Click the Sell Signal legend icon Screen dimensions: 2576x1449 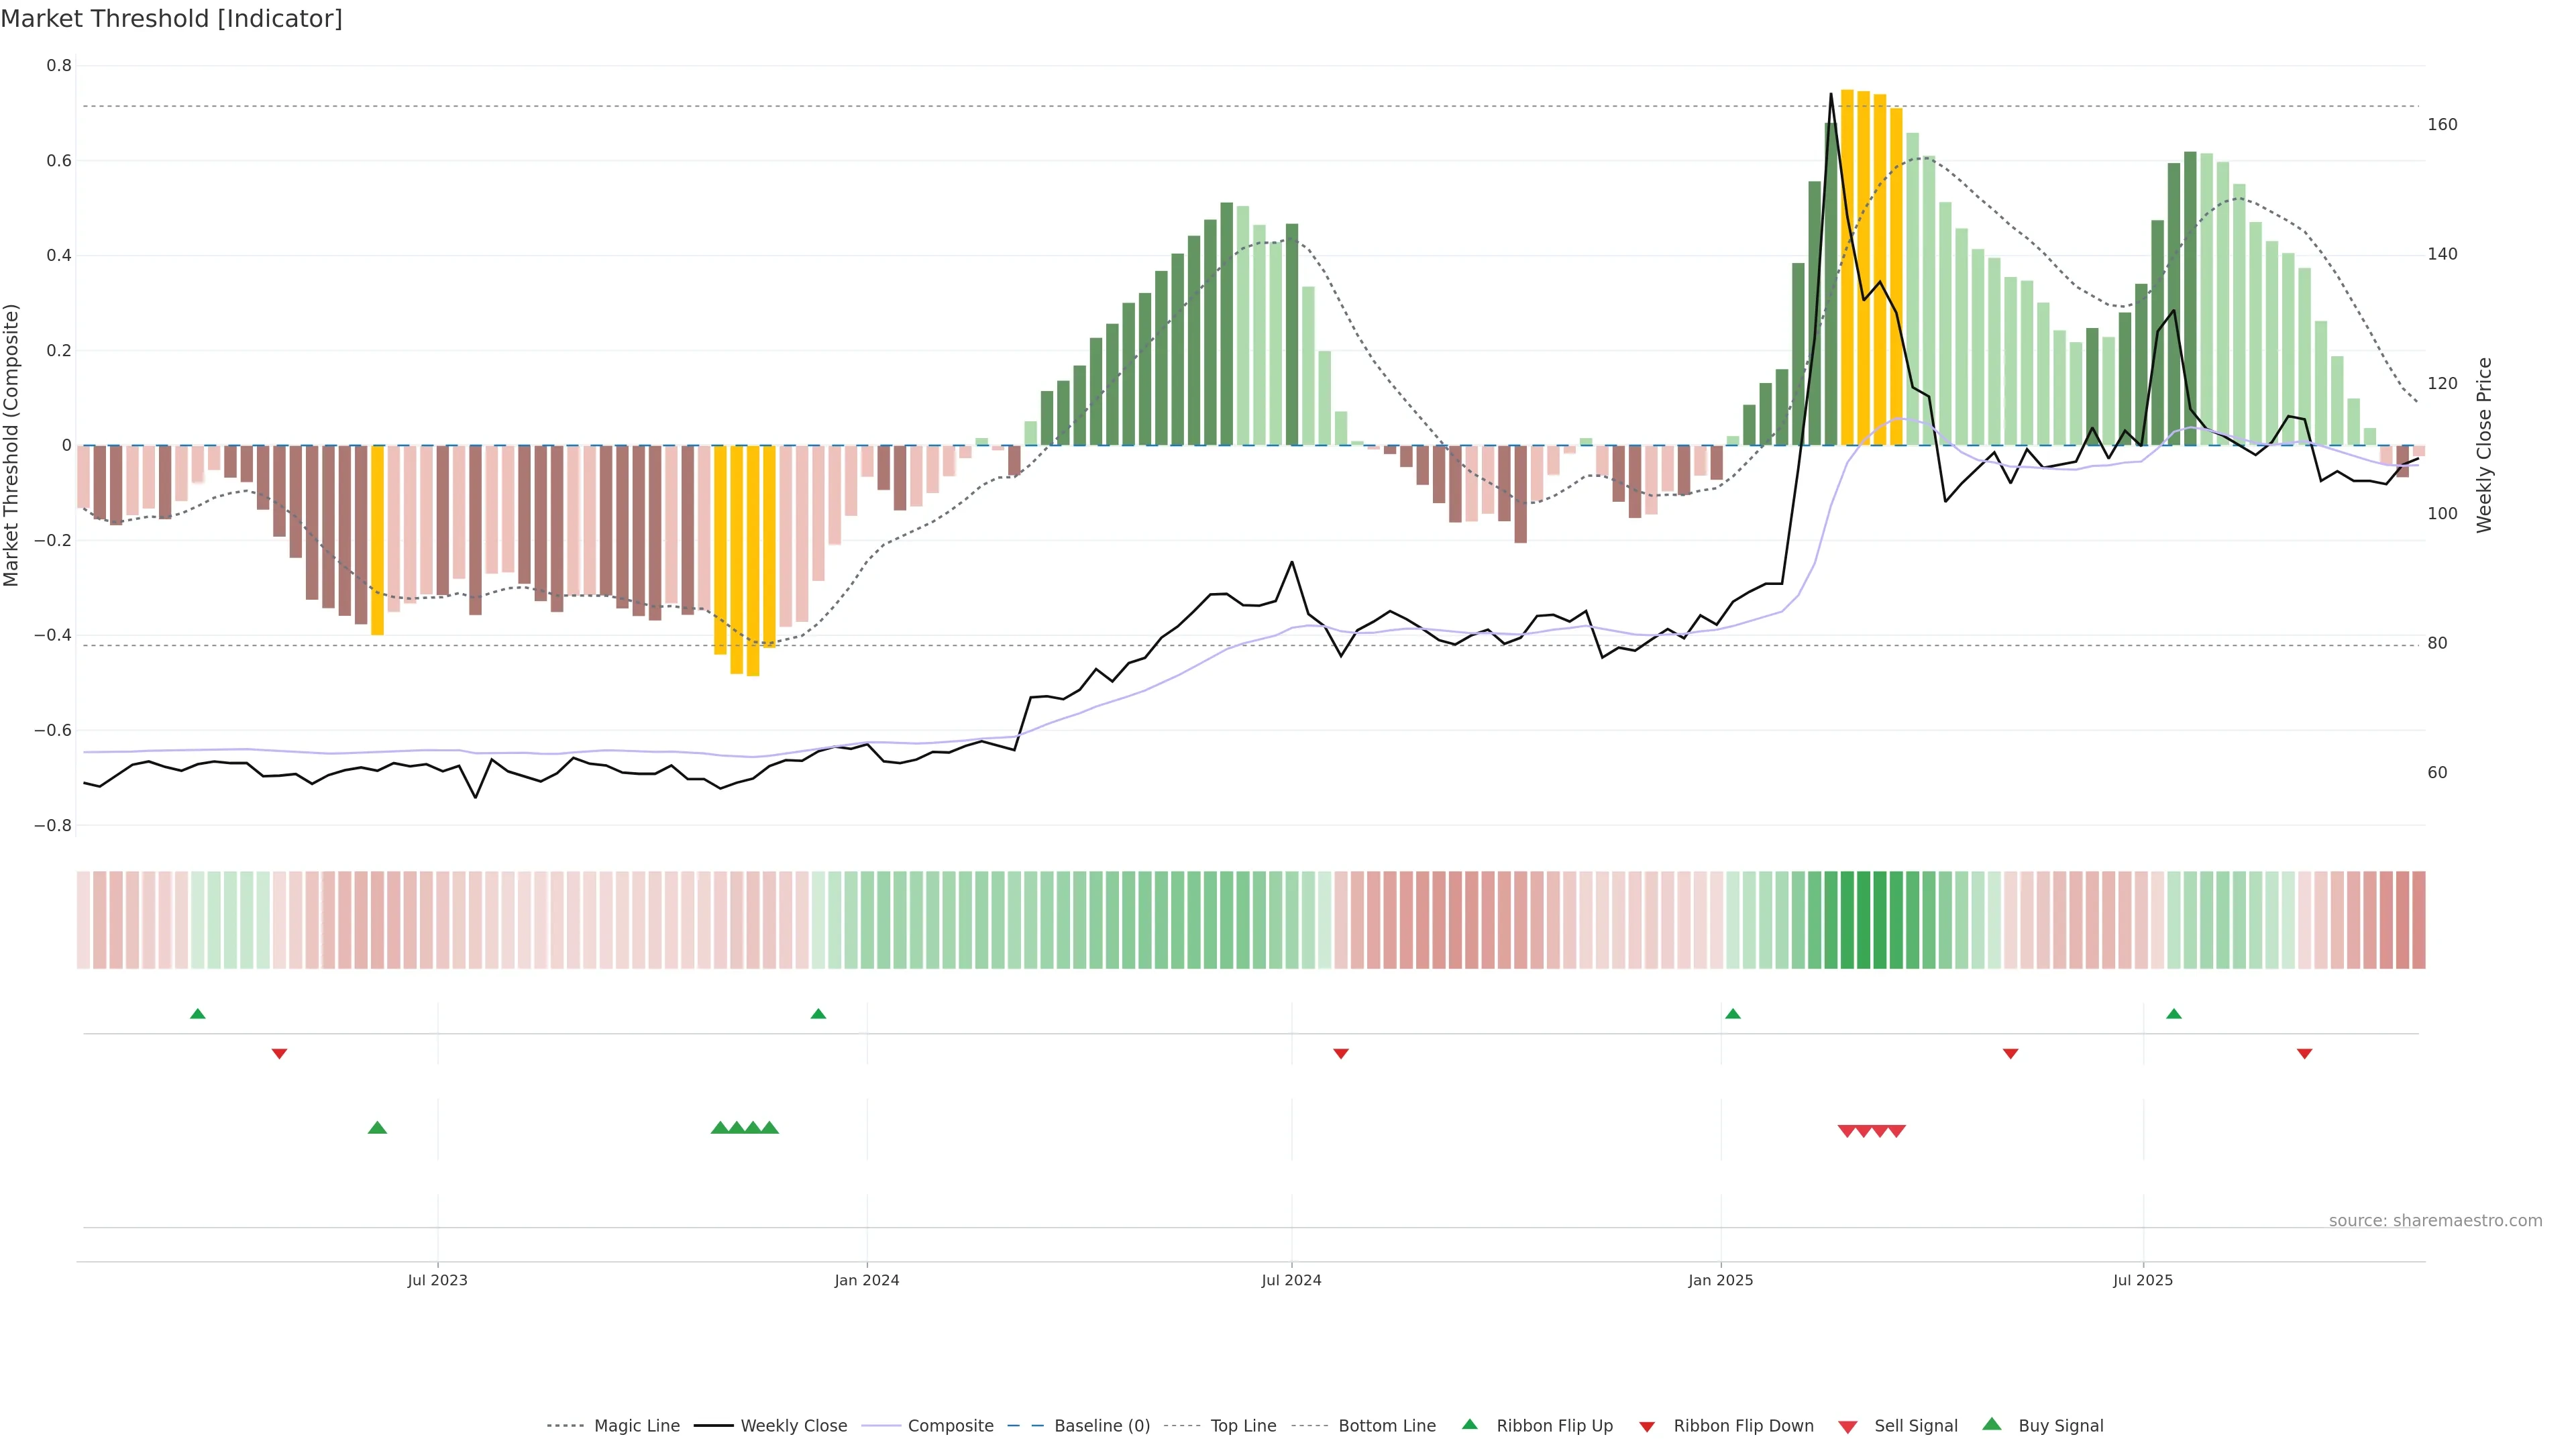pos(1848,1427)
